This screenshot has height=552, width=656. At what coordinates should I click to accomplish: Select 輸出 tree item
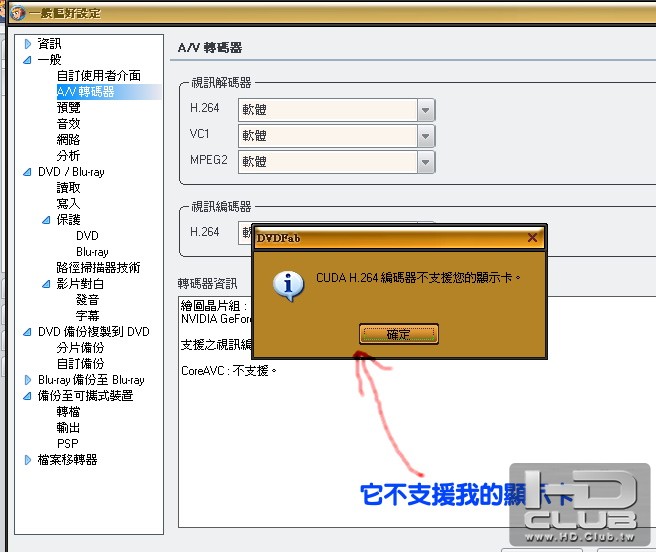coord(68,428)
